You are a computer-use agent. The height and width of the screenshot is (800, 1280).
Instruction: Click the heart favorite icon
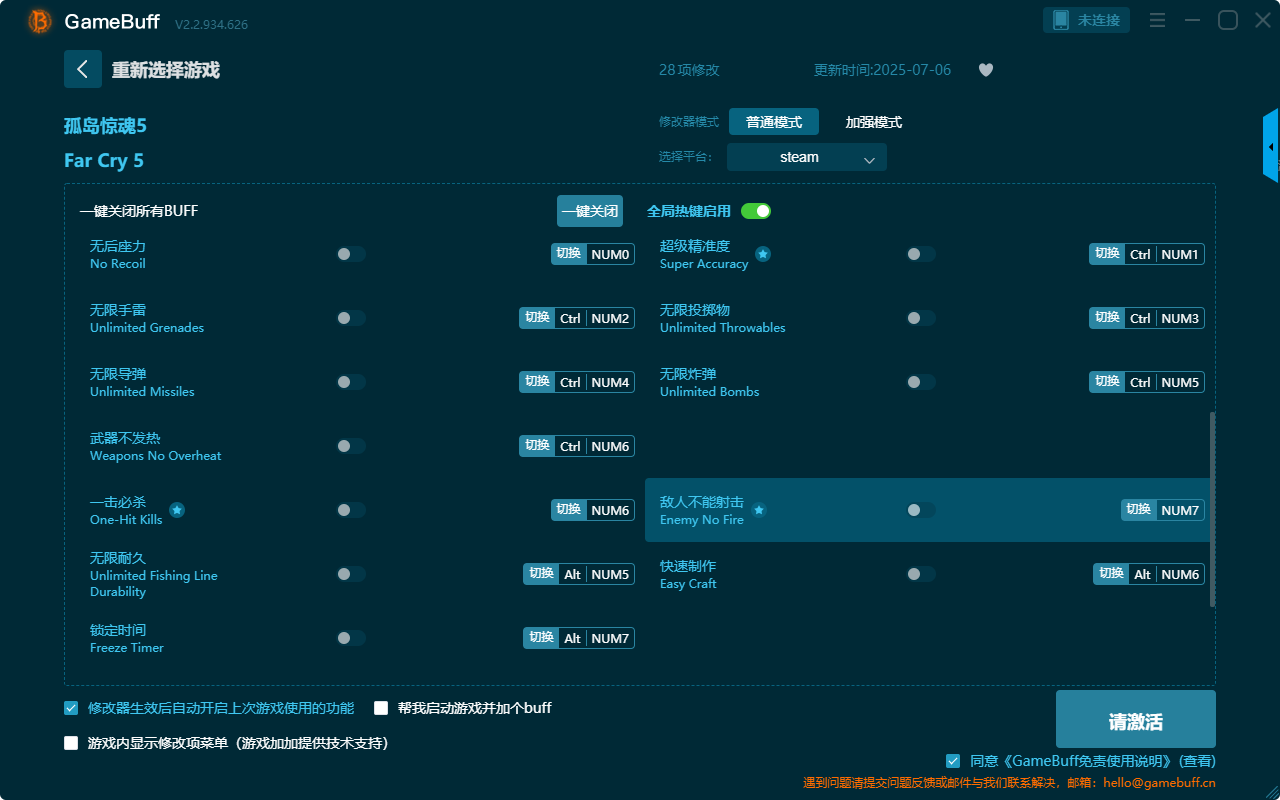point(985,70)
